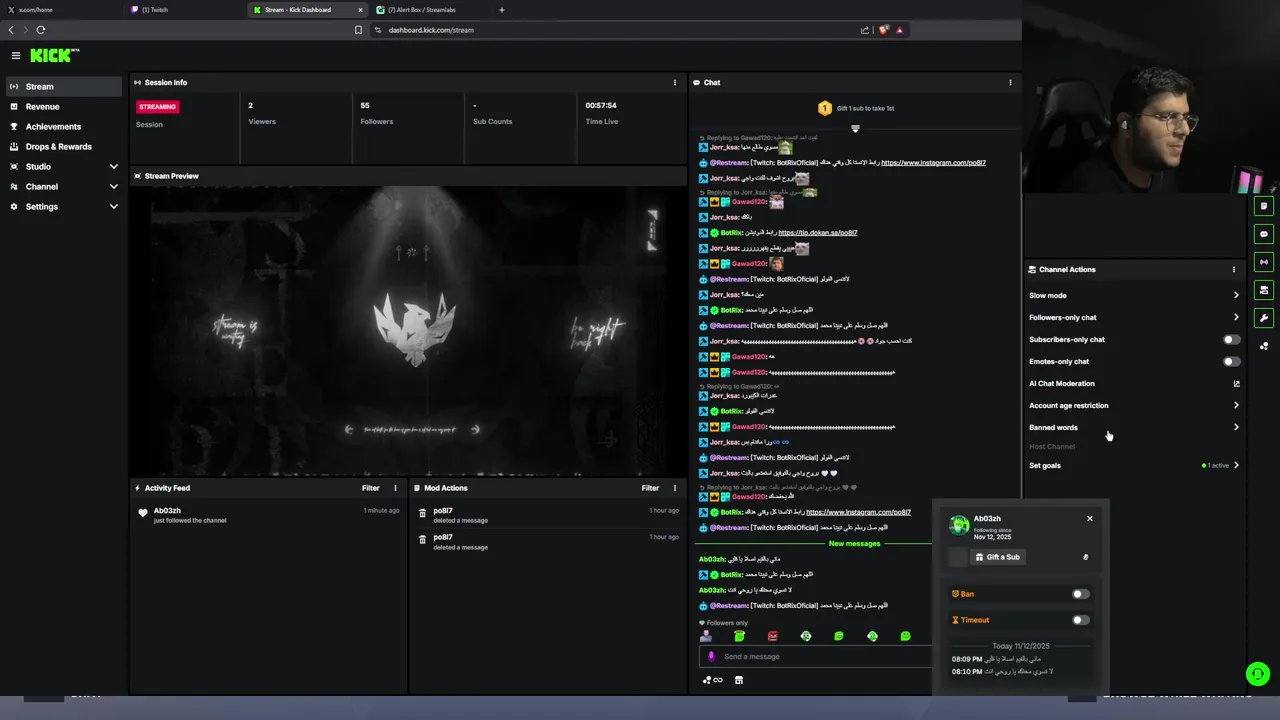Click the wrench tools icon in right rail
The image size is (1280, 720).
pyautogui.click(x=1264, y=318)
